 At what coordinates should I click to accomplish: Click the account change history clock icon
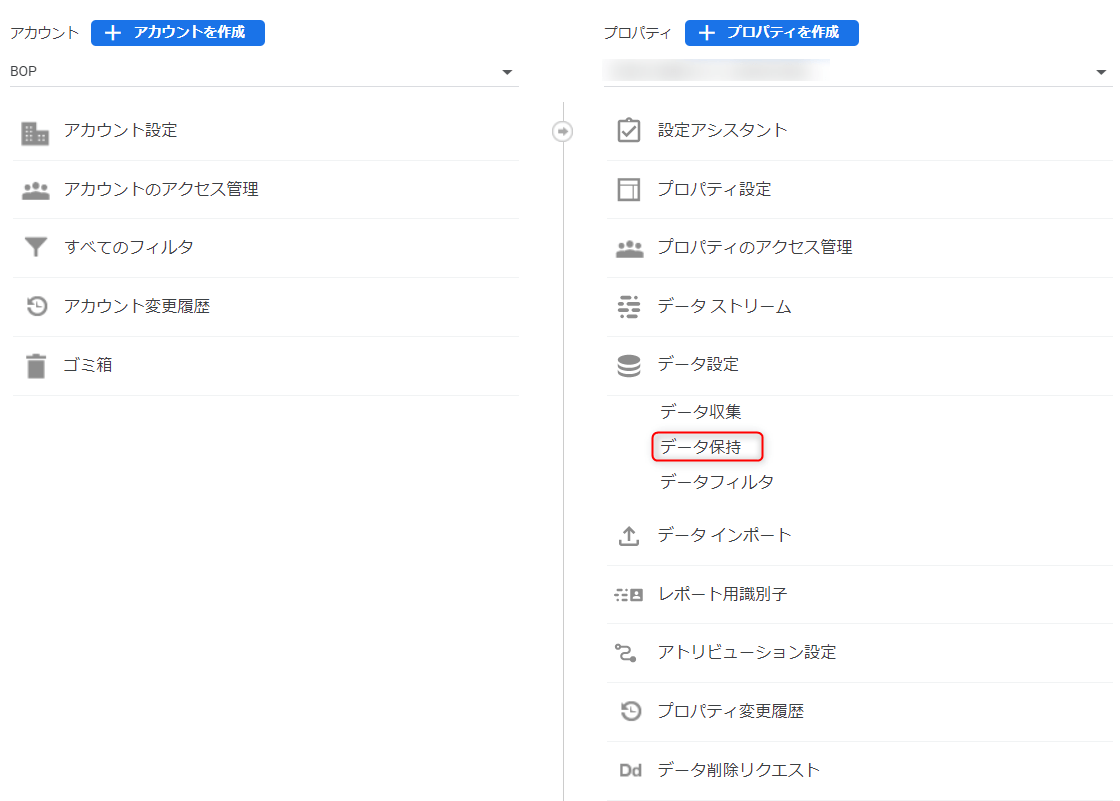click(36, 306)
